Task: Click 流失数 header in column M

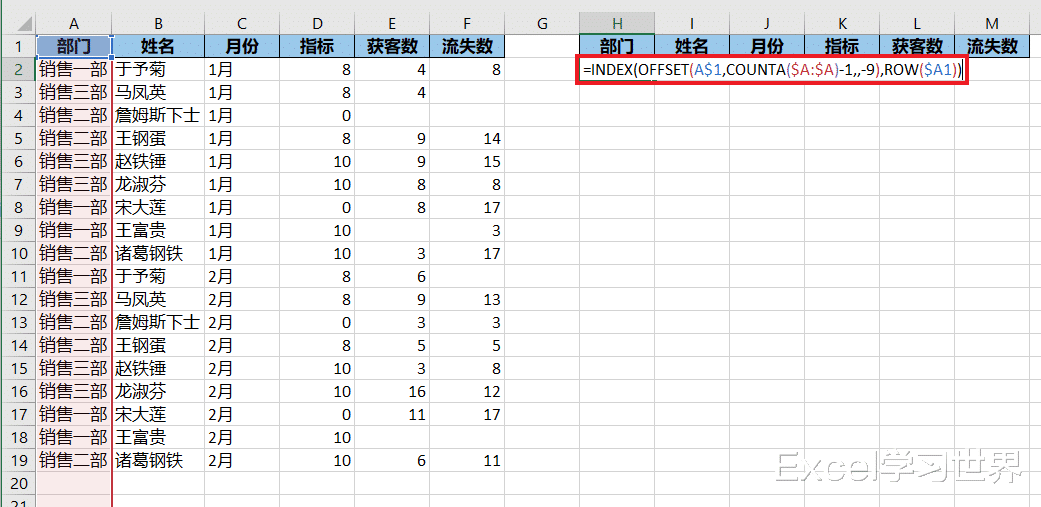Action: [x=992, y=46]
